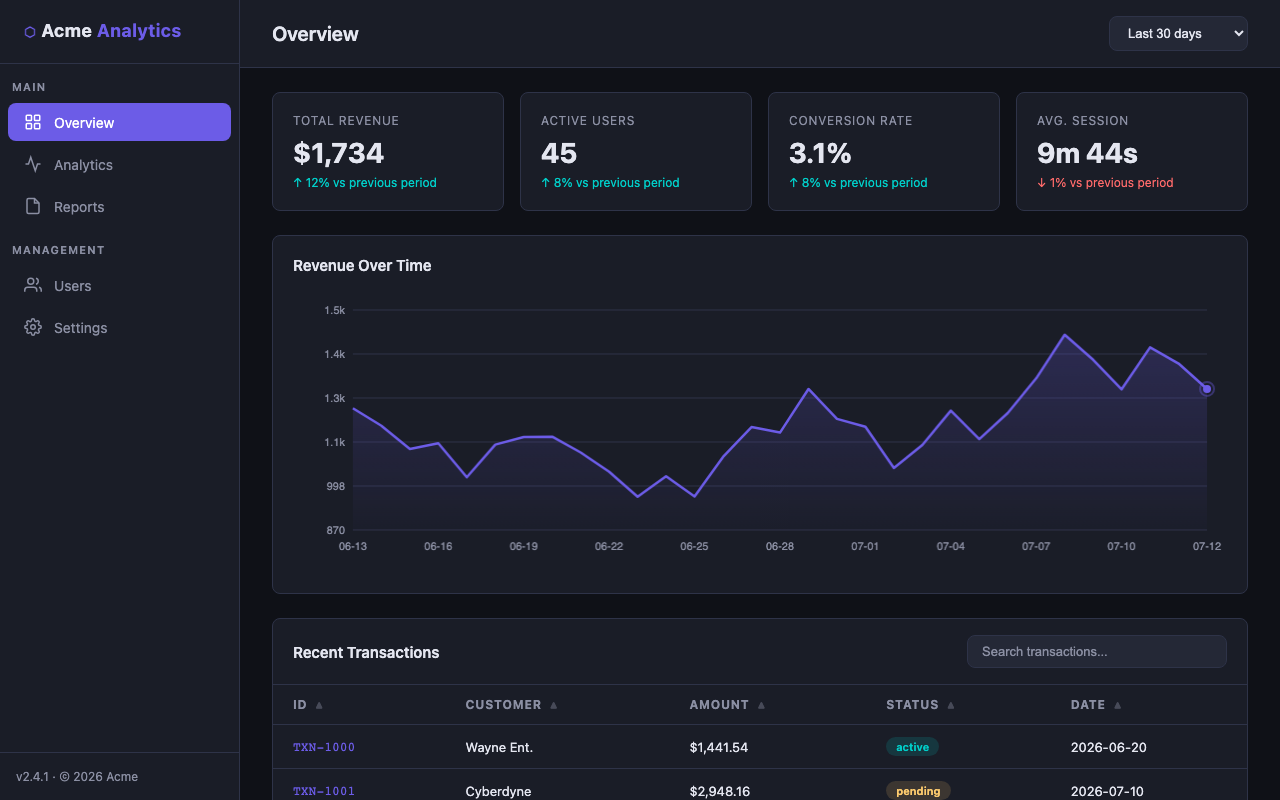Open the Overview page label in sidebar
This screenshot has height=800, width=1280.
tap(84, 123)
